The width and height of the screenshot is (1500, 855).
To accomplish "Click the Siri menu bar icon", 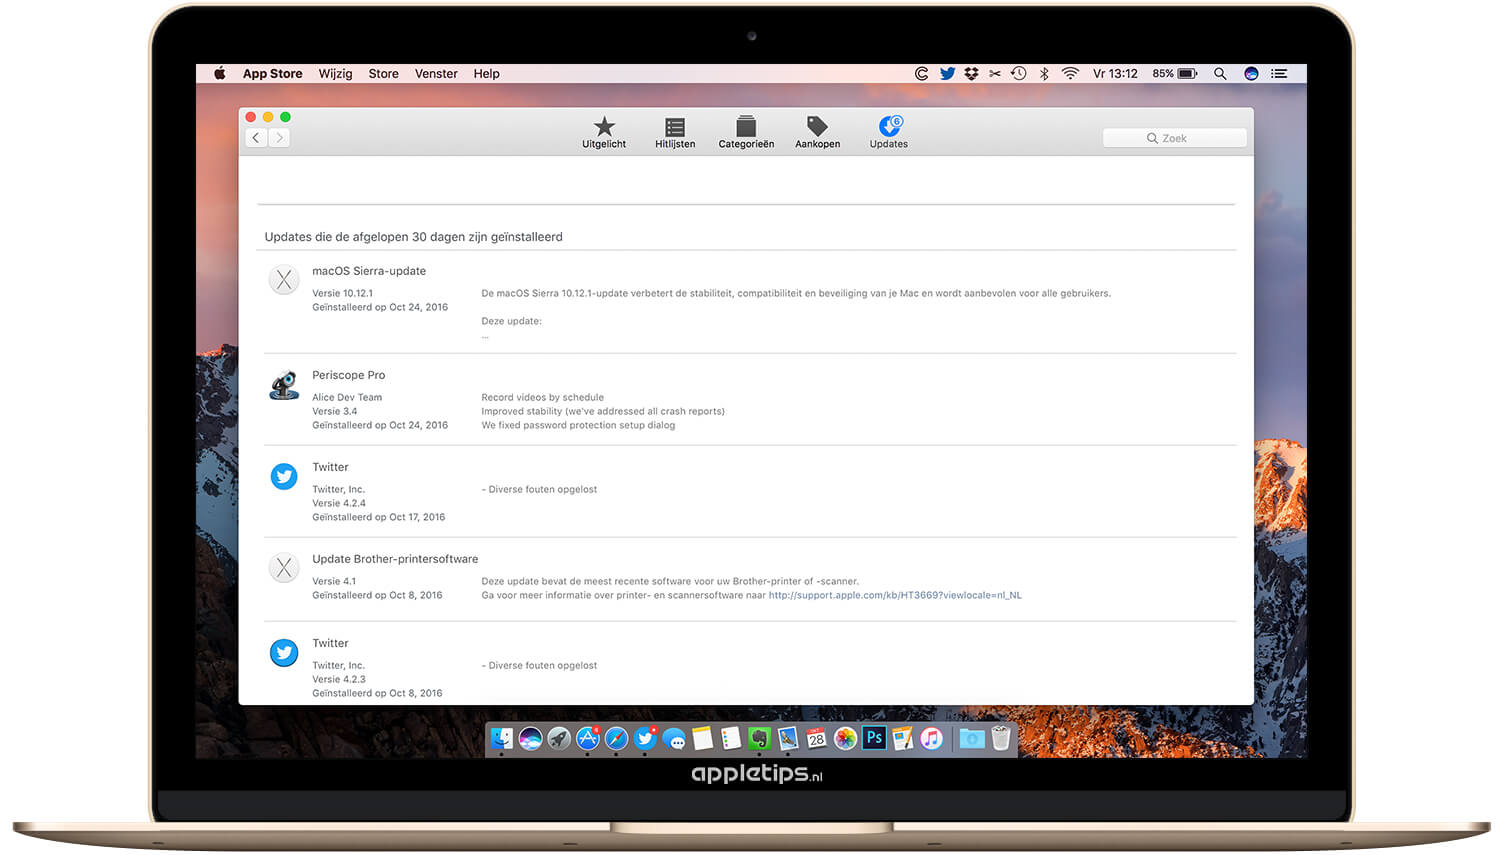I will coord(1251,74).
